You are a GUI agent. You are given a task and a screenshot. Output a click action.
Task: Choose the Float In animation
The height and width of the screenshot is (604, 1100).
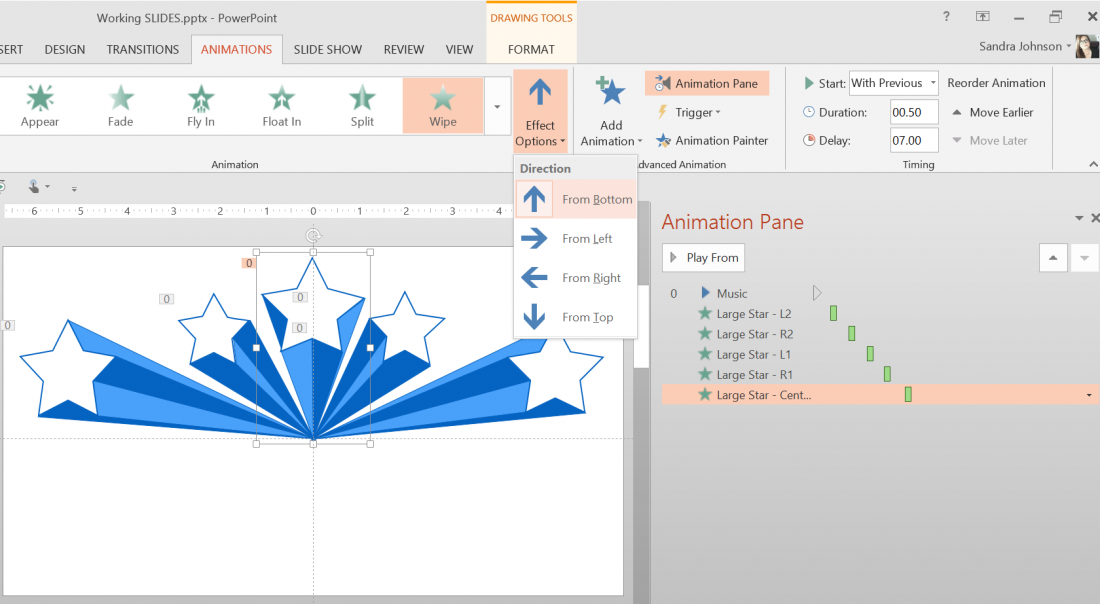(281, 105)
